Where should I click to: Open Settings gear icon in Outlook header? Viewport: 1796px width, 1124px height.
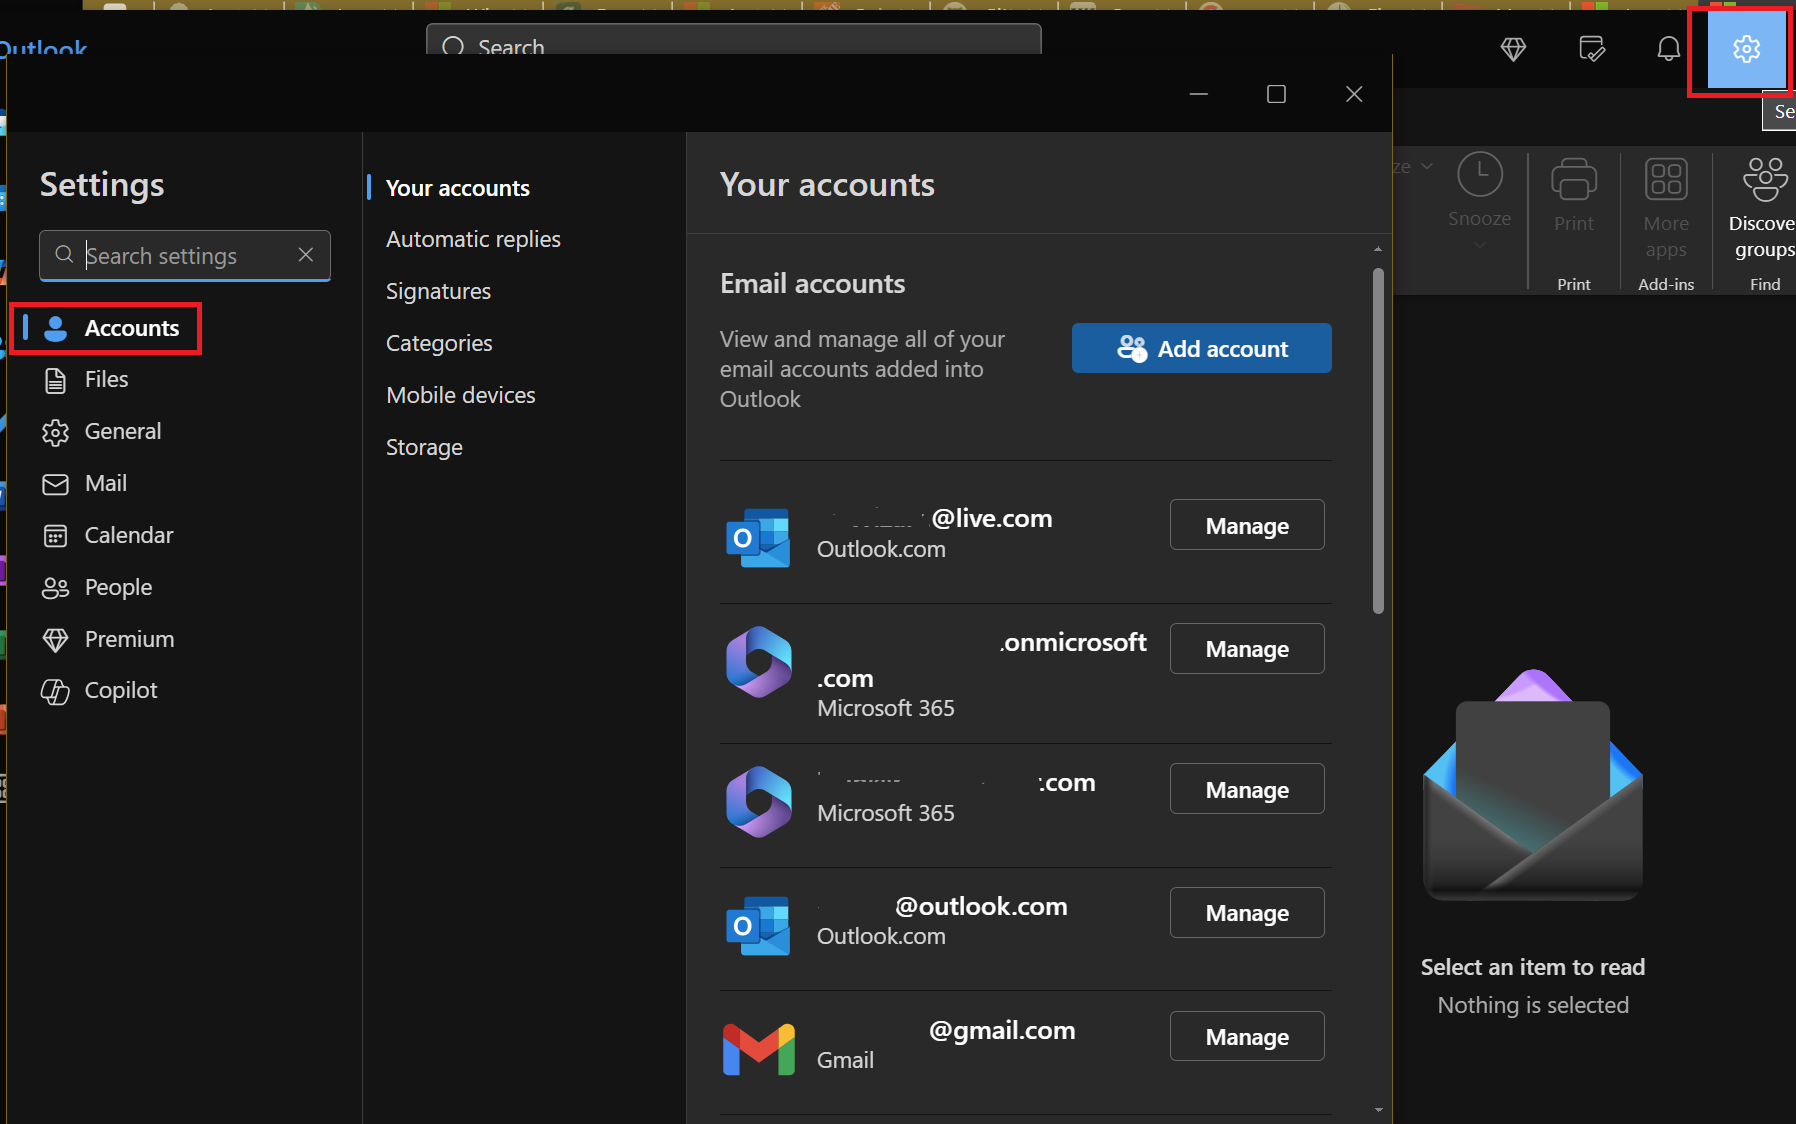click(x=1746, y=49)
